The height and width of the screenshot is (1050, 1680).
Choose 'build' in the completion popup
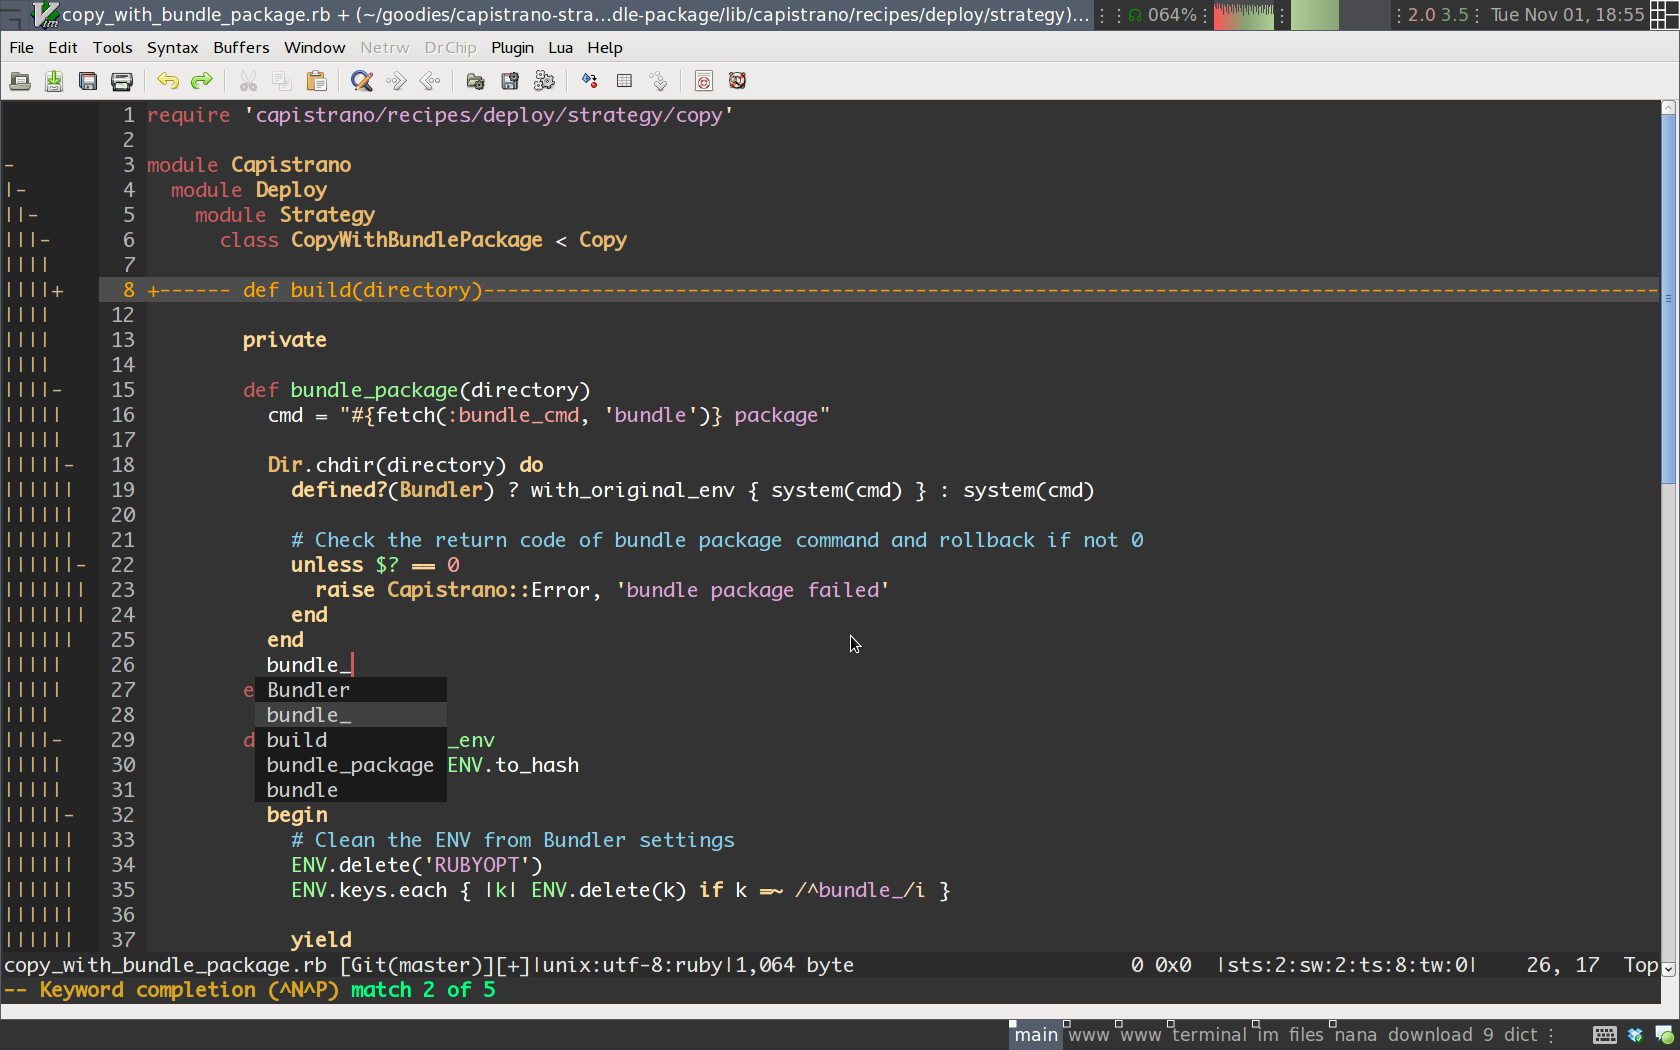tap(350, 740)
